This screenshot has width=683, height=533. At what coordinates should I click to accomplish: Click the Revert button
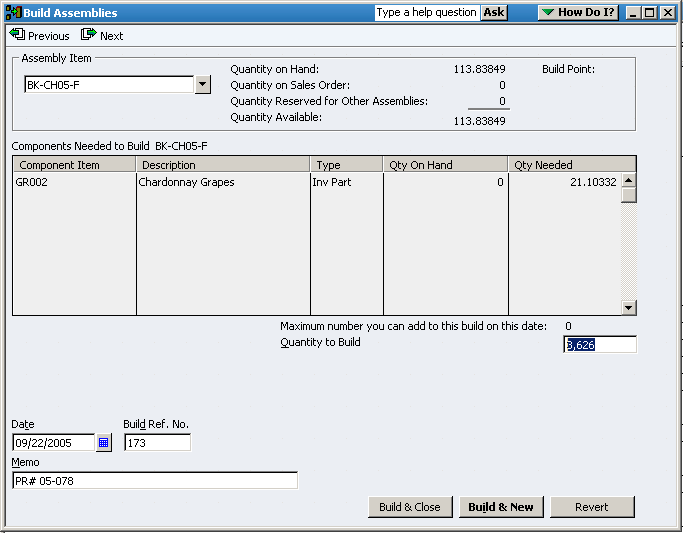[x=591, y=507]
